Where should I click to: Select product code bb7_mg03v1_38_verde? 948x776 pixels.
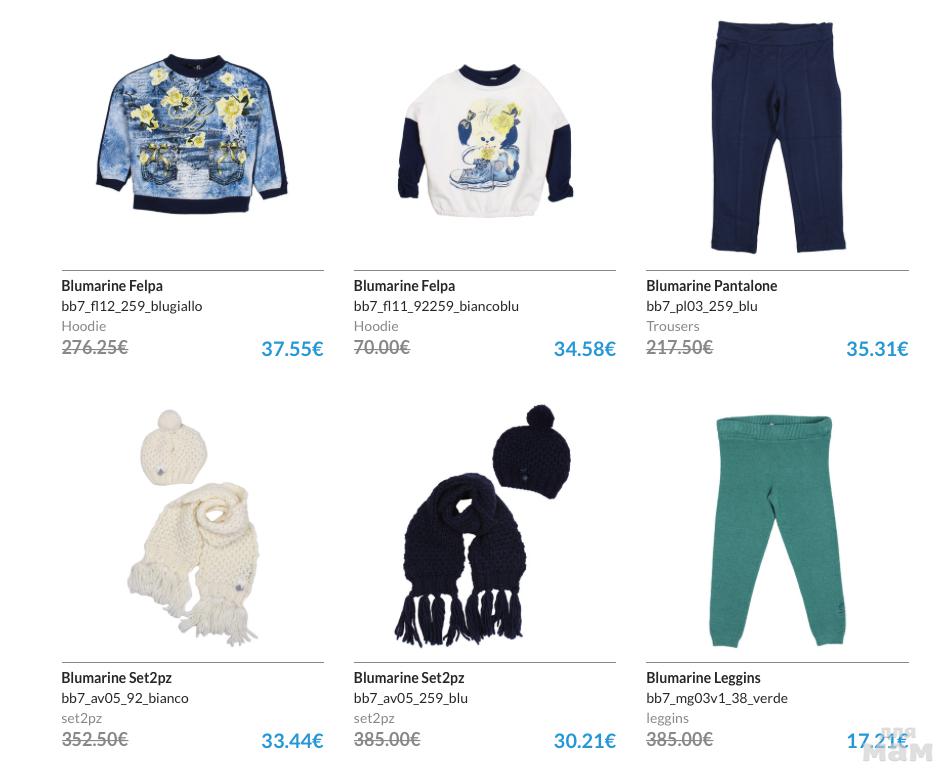(x=716, y=699)
